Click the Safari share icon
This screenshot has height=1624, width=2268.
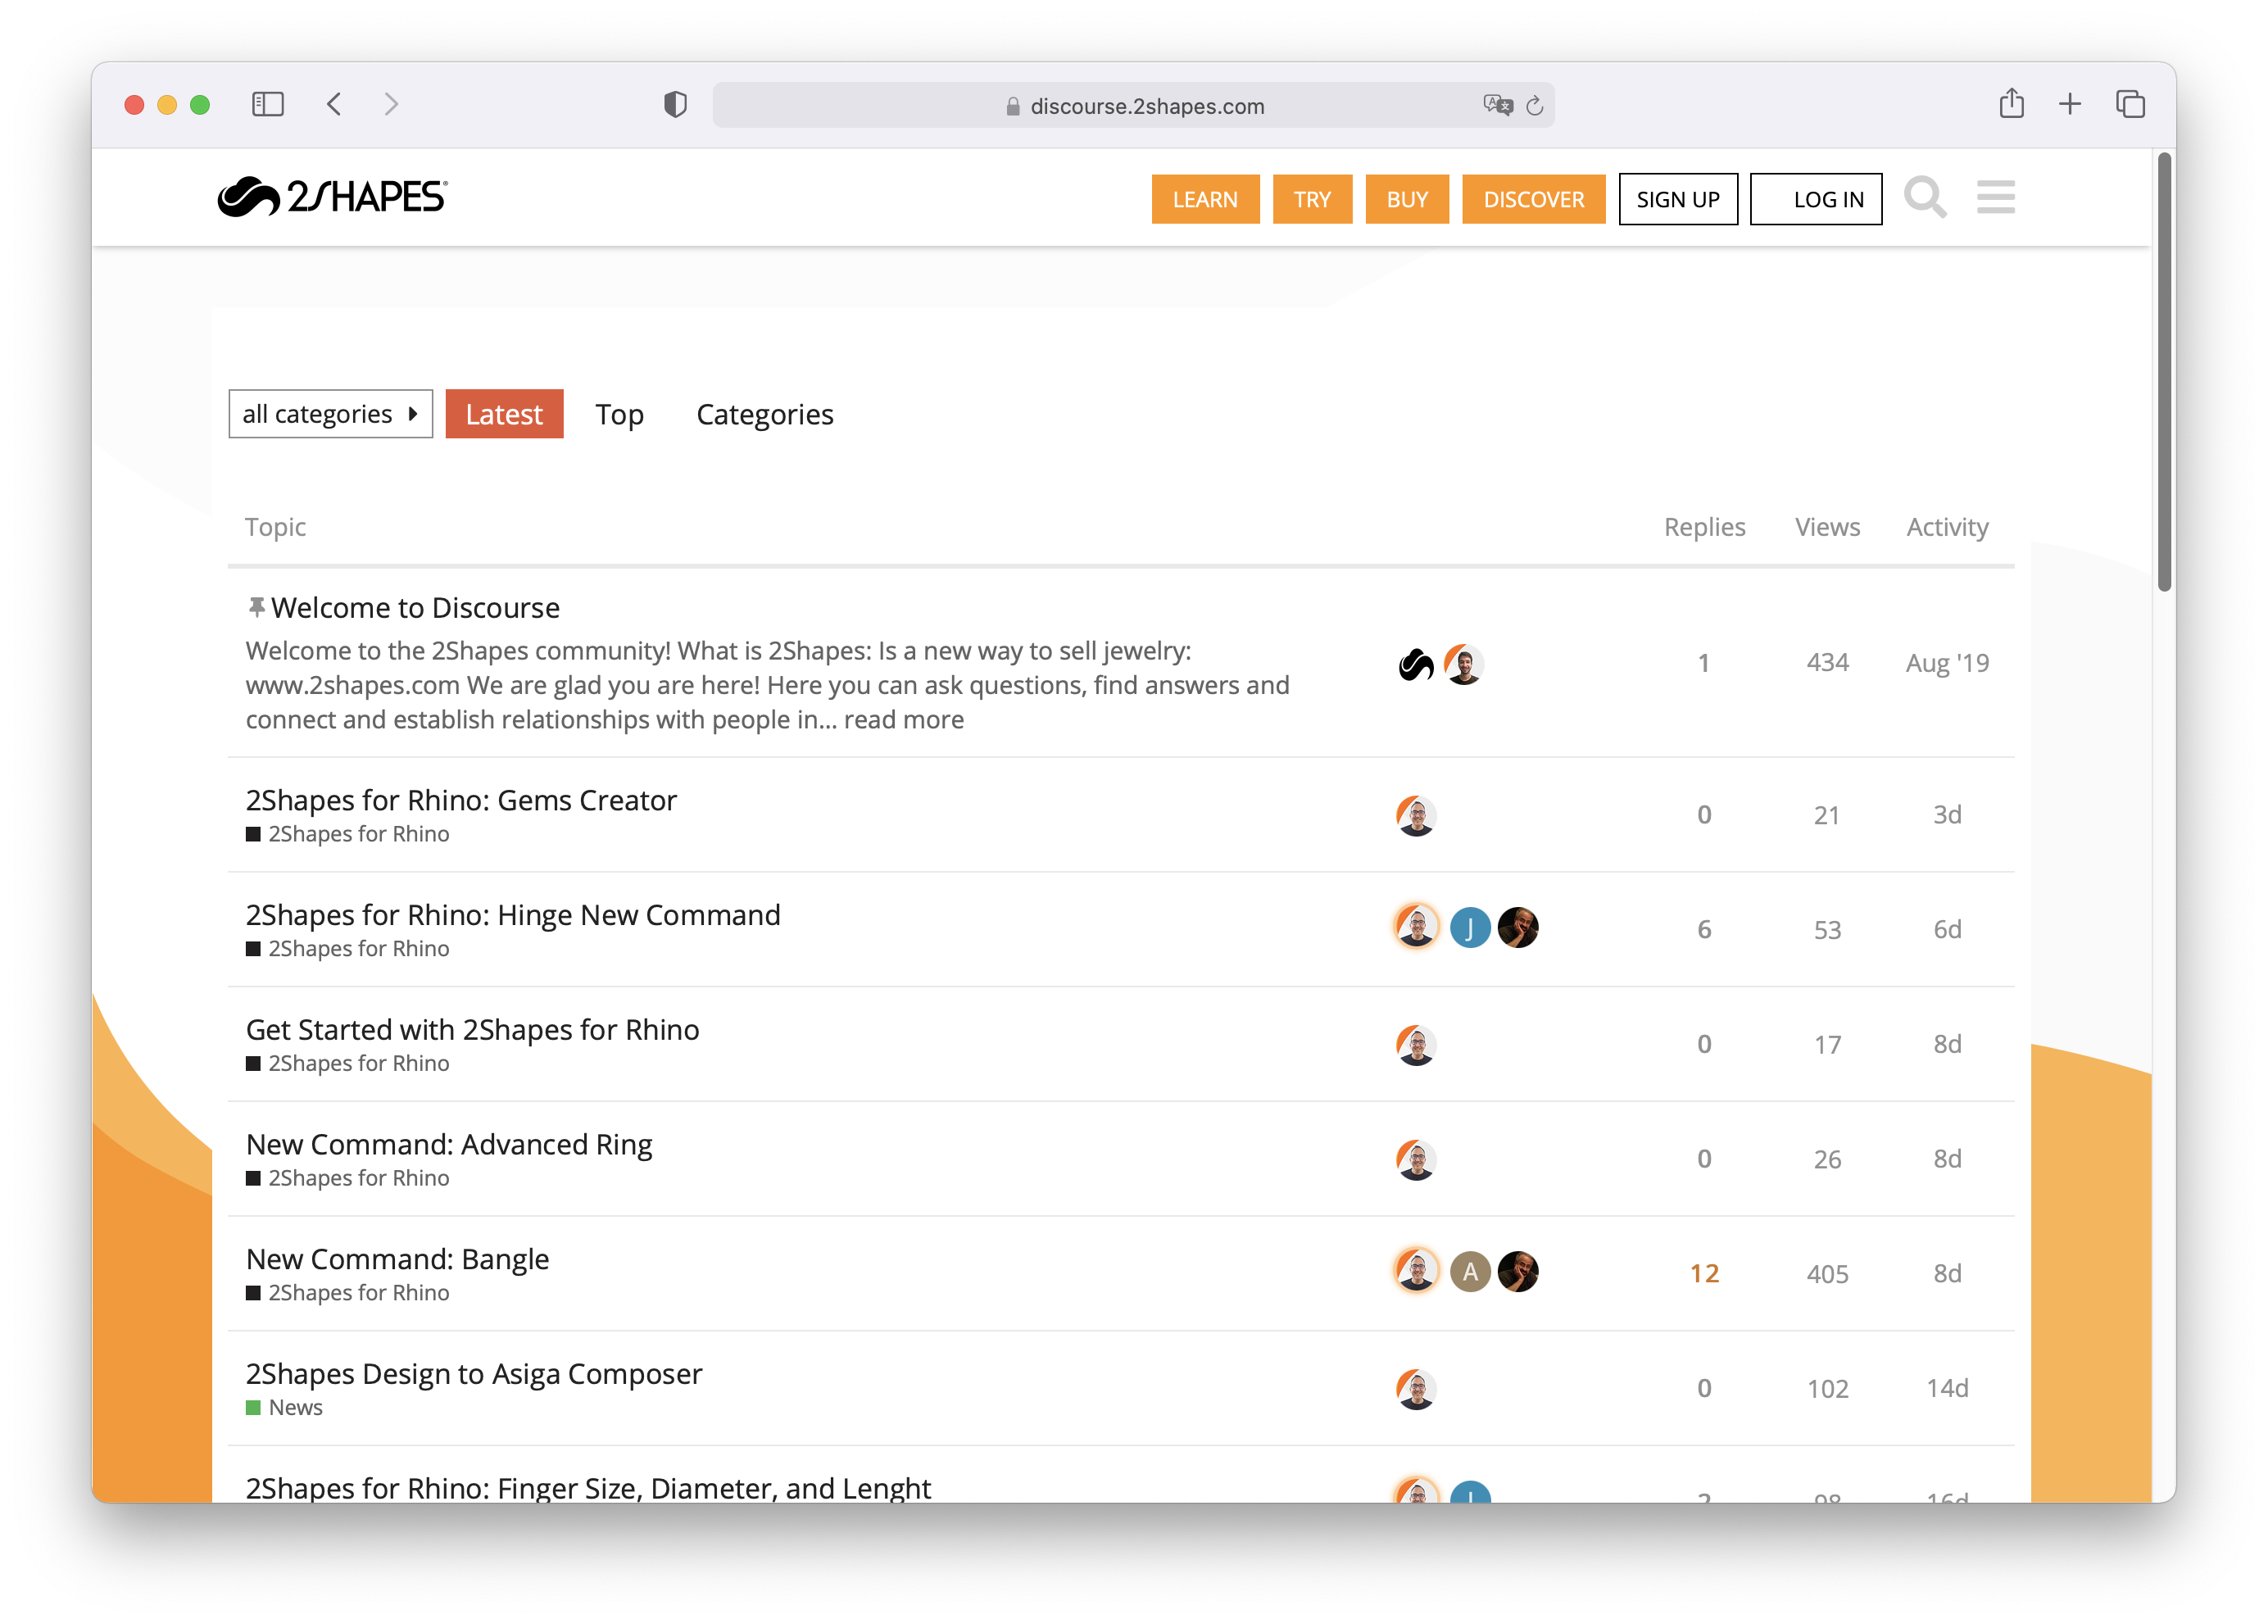coord(2011,104)
